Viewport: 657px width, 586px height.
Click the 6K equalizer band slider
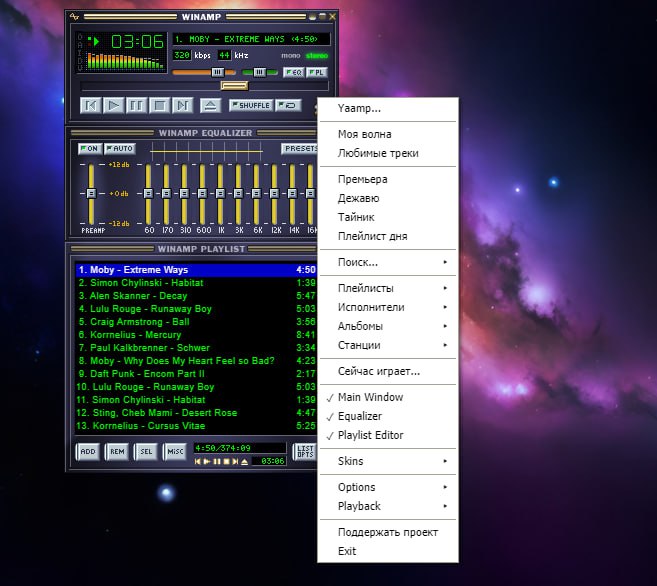tap(256, 194)
